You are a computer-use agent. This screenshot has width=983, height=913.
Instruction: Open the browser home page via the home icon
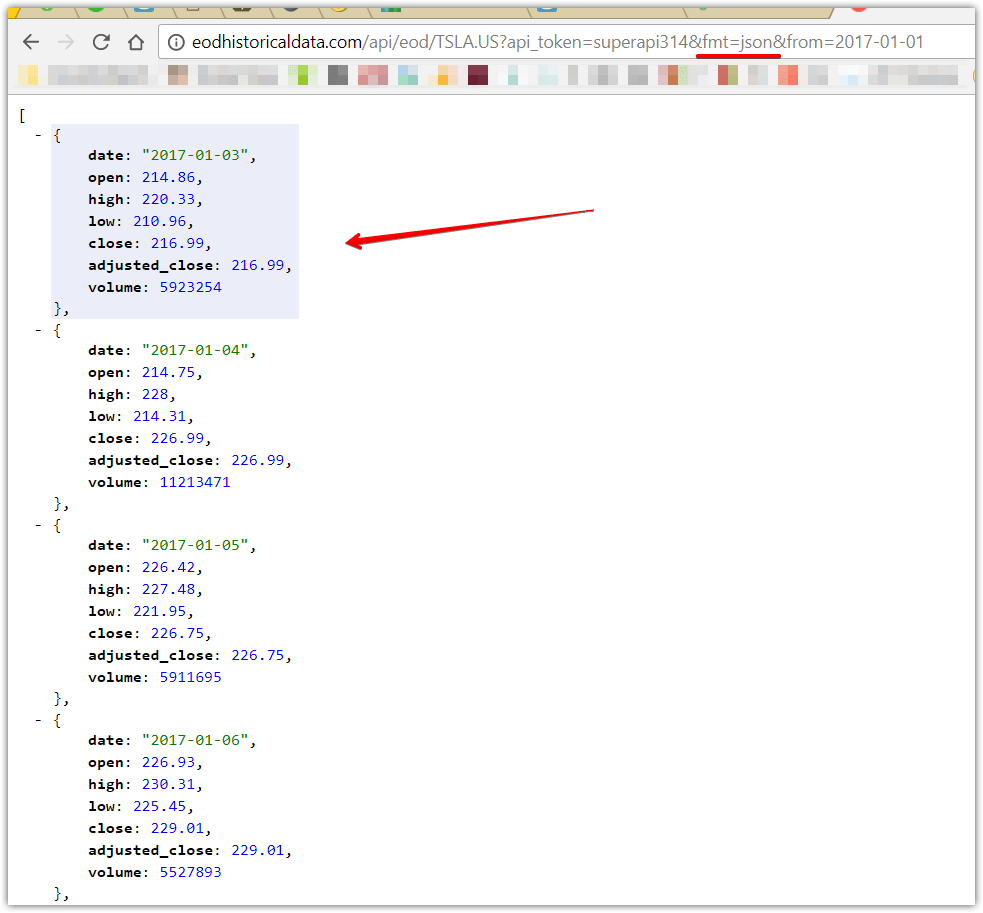coord(136,41)
